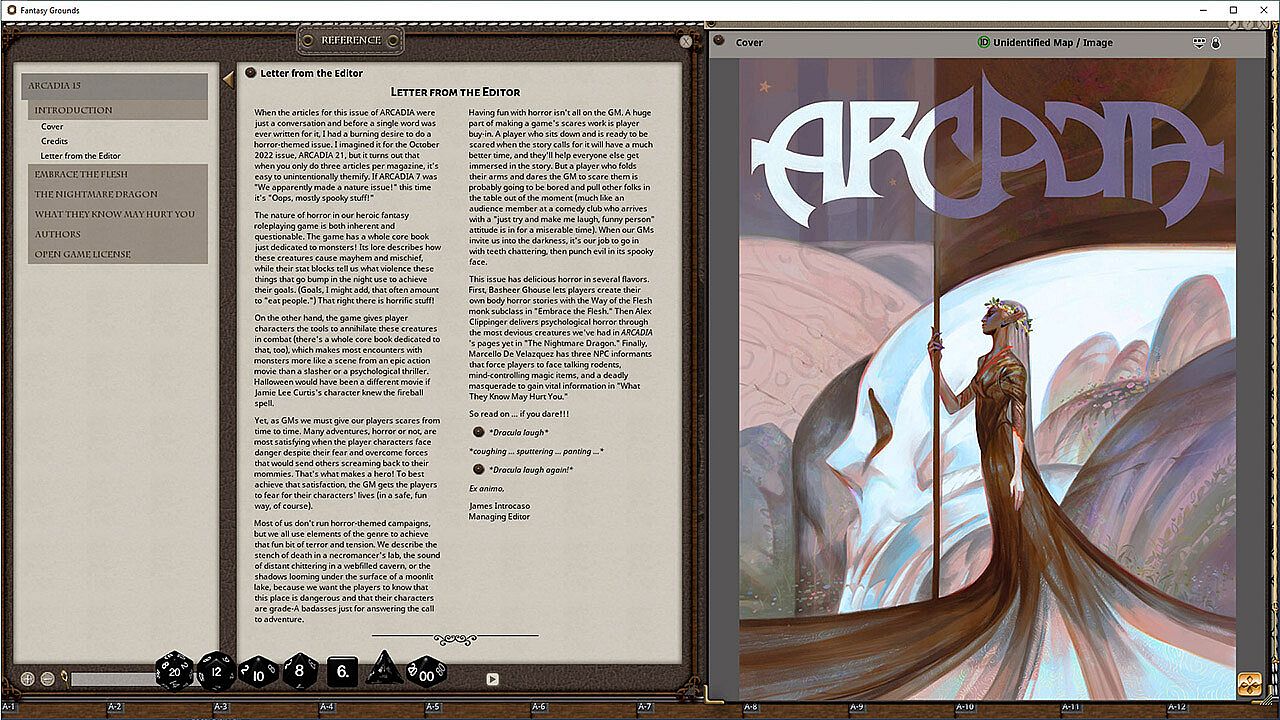Toggle the ID identification icon on image
Image resolution: width=1280 pixels, height=720 pixels.
[984, 42]
